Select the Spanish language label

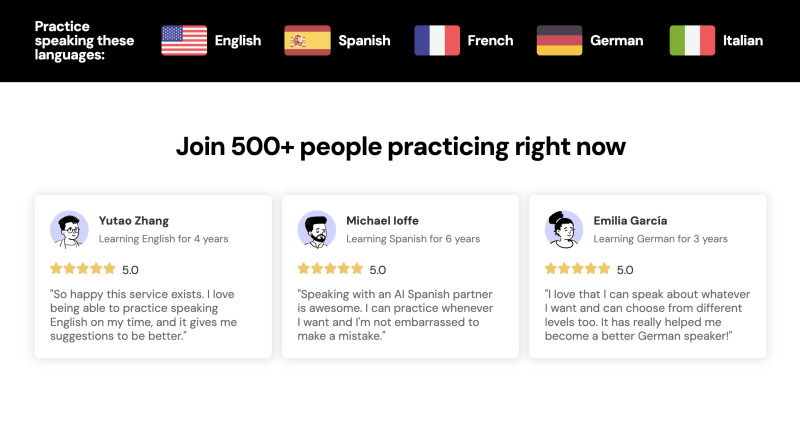[x=364, y=40]
